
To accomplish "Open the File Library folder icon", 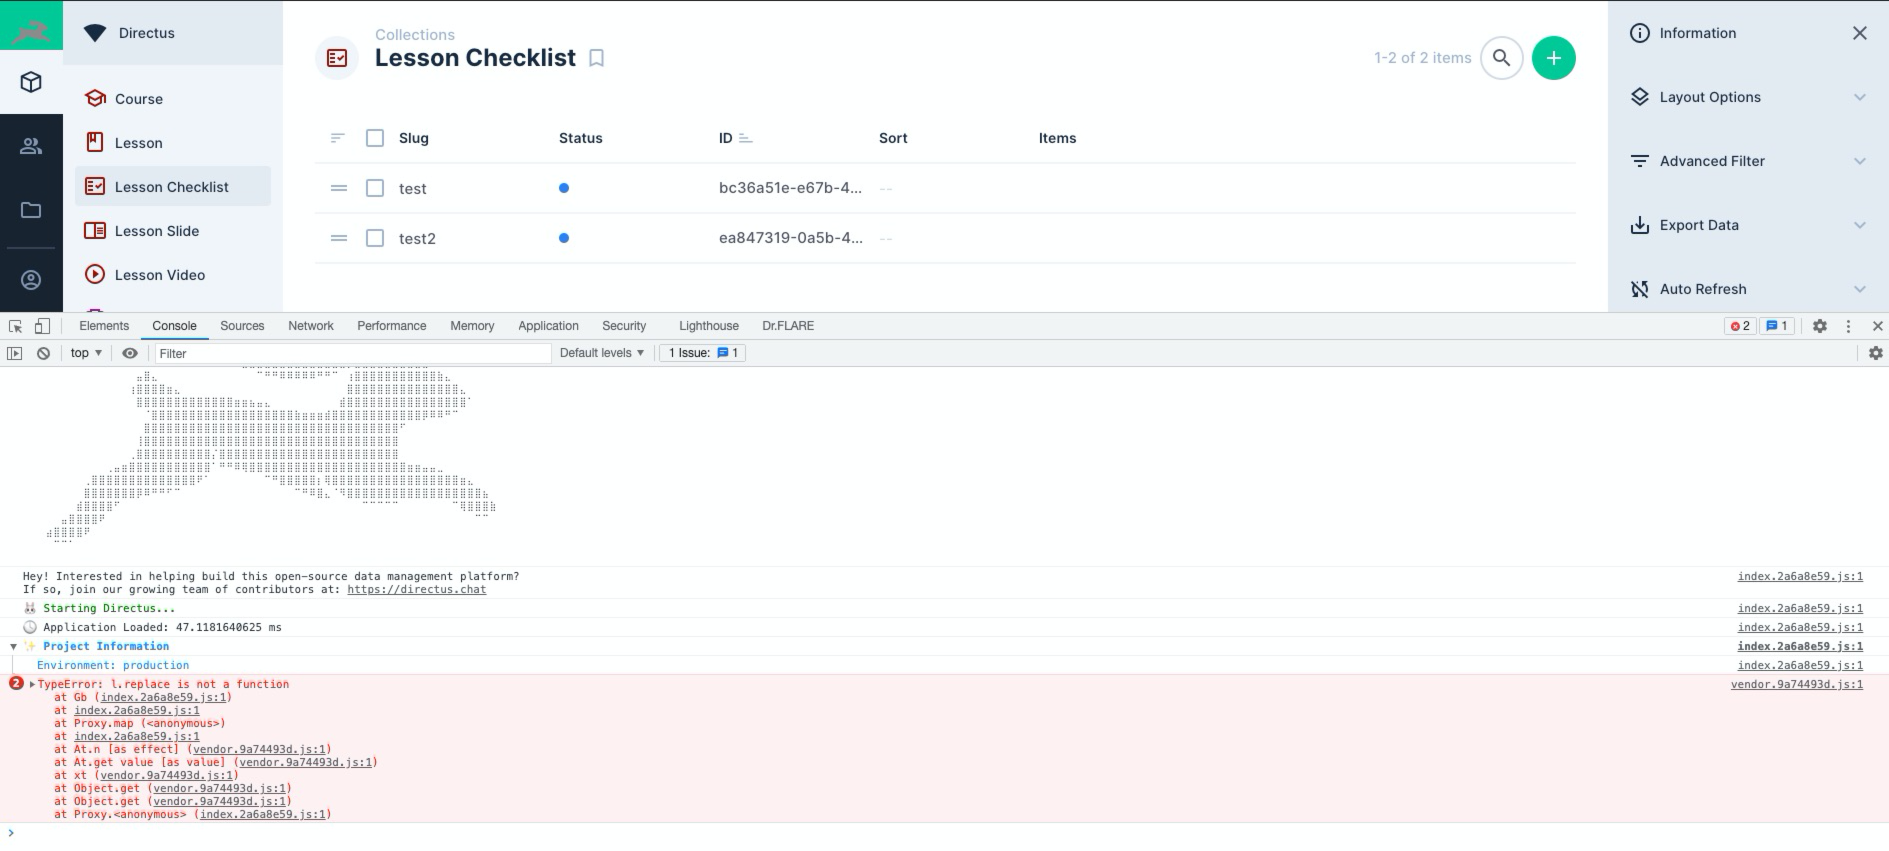I will pyautogui.click(x=31, y=210).
